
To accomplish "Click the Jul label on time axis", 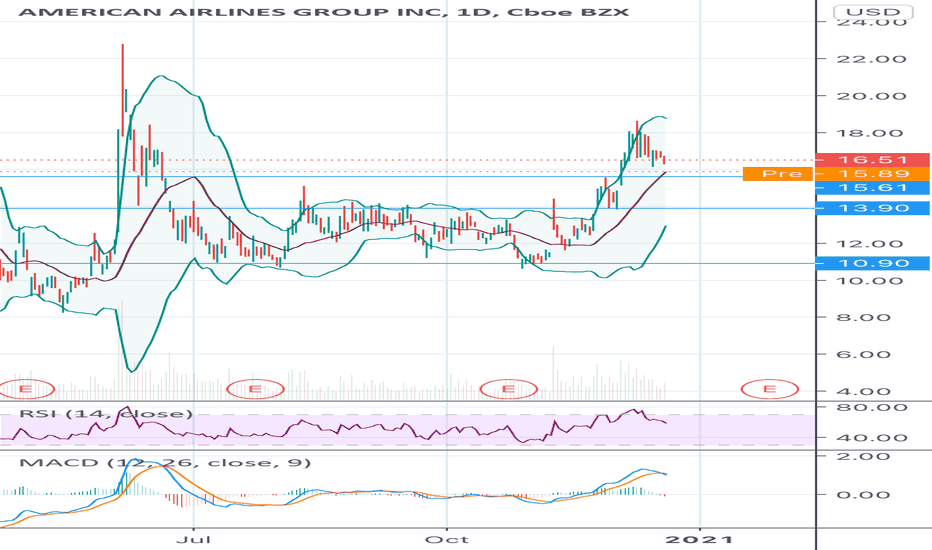I will tap(194, 540).
